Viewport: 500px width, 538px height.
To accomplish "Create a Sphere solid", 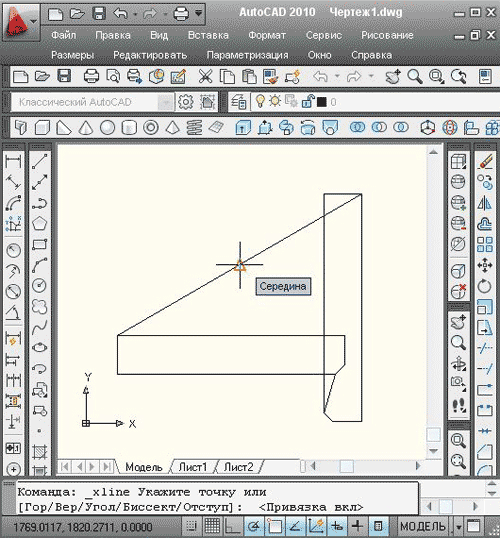I will 107,128.
